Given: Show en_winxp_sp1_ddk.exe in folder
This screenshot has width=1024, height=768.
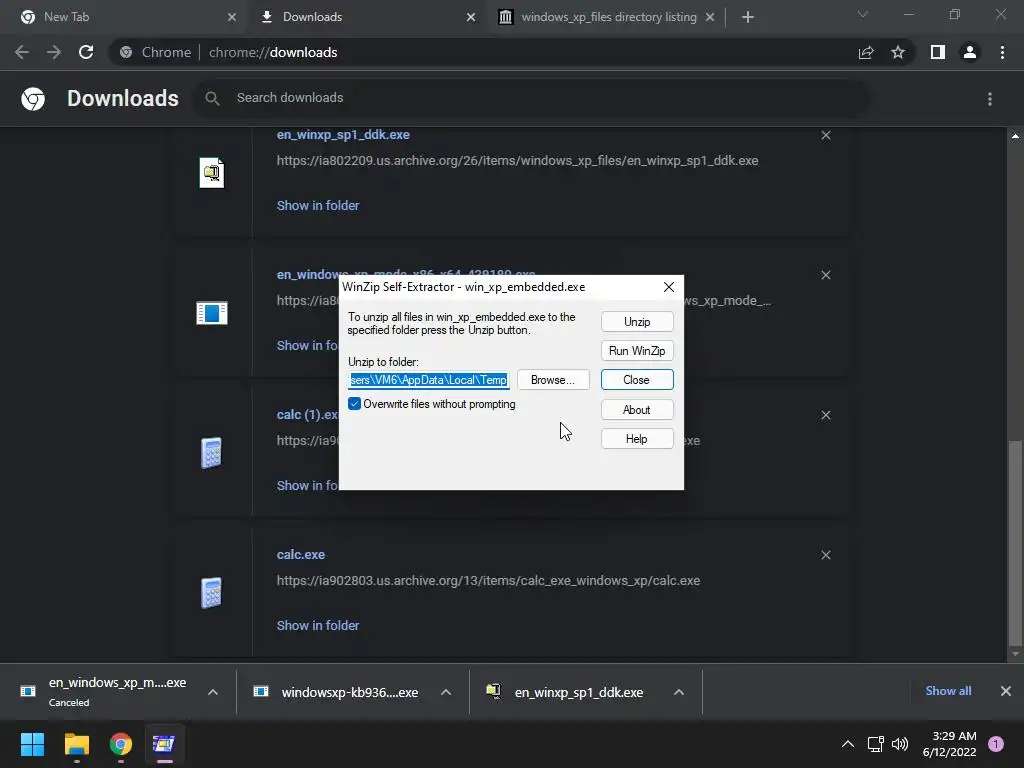Looking at the screenshot, I should pos(317,206).
